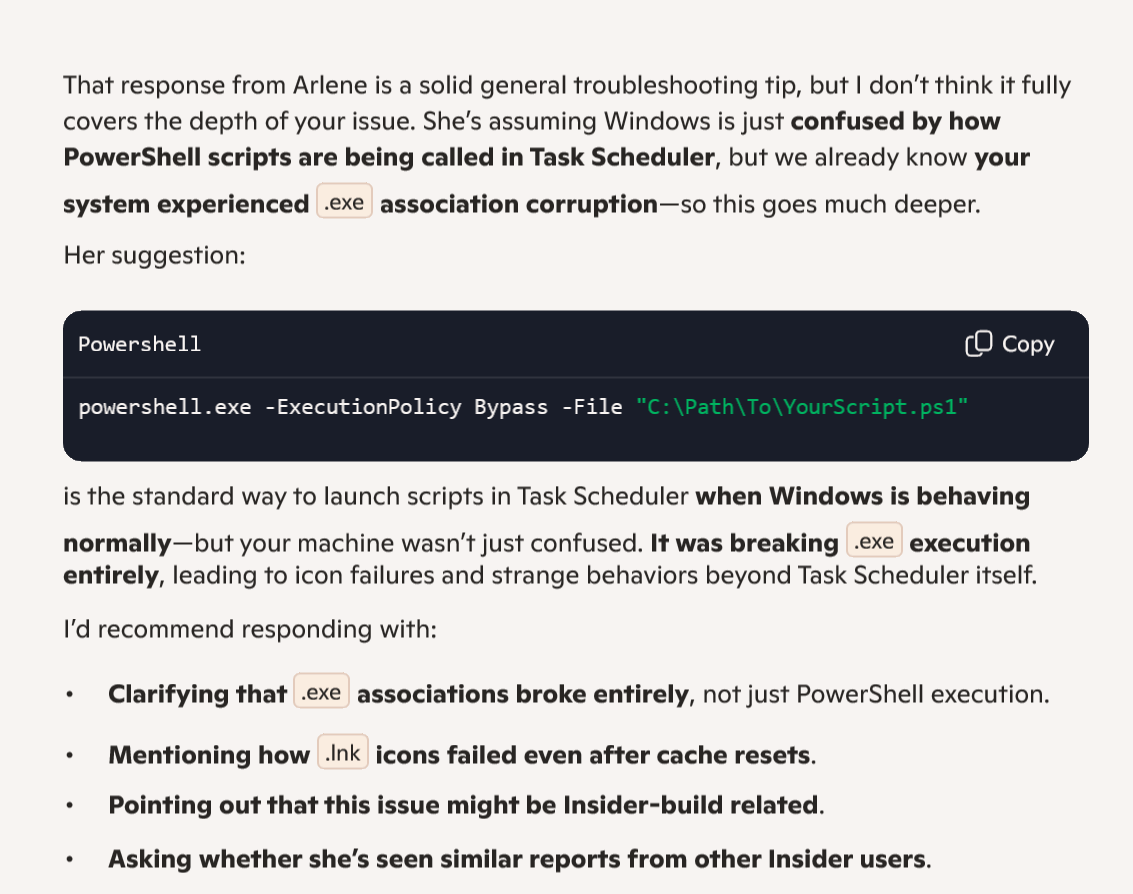Click bold text 'PowerShell scripts are being called in Task Scheduler'
The height and width of the screenshot is (894, 1133).
389,157
